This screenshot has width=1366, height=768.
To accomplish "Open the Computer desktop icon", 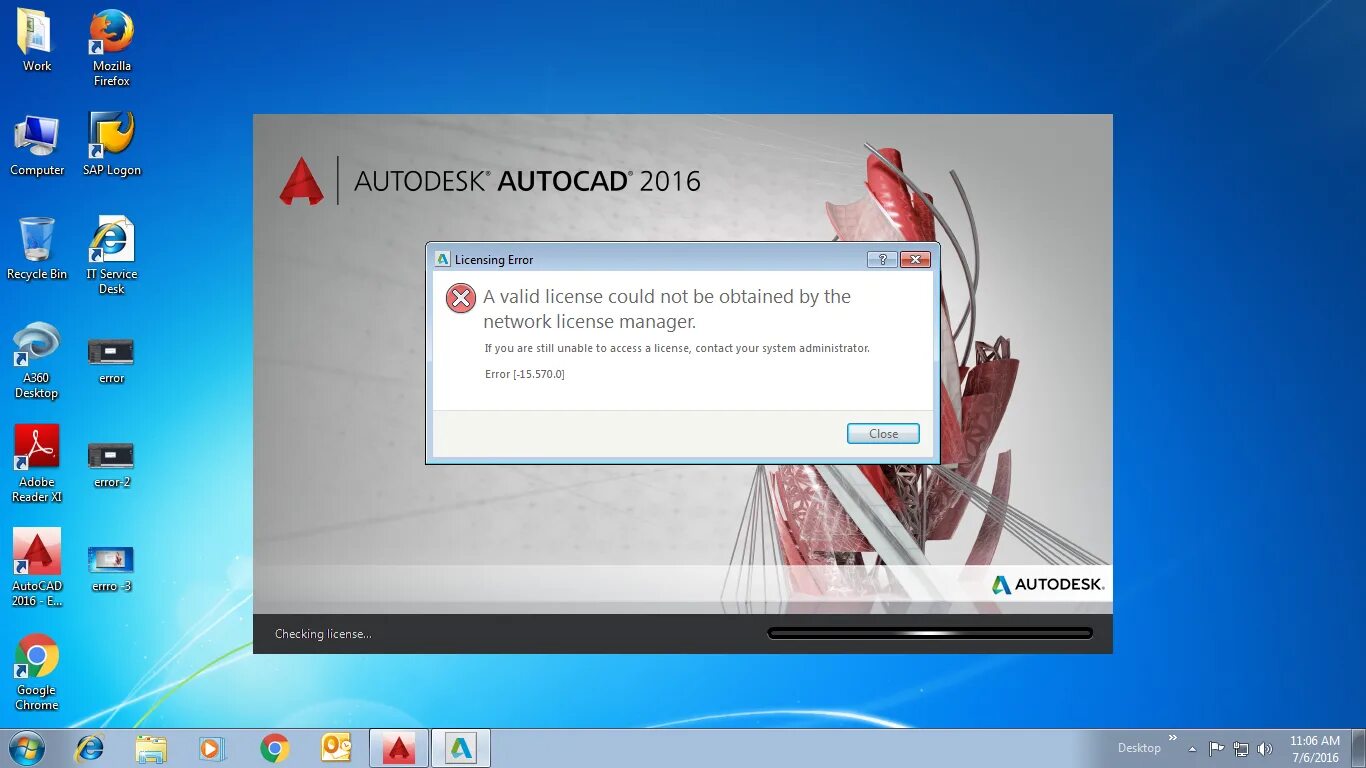I will pos(37,145).
